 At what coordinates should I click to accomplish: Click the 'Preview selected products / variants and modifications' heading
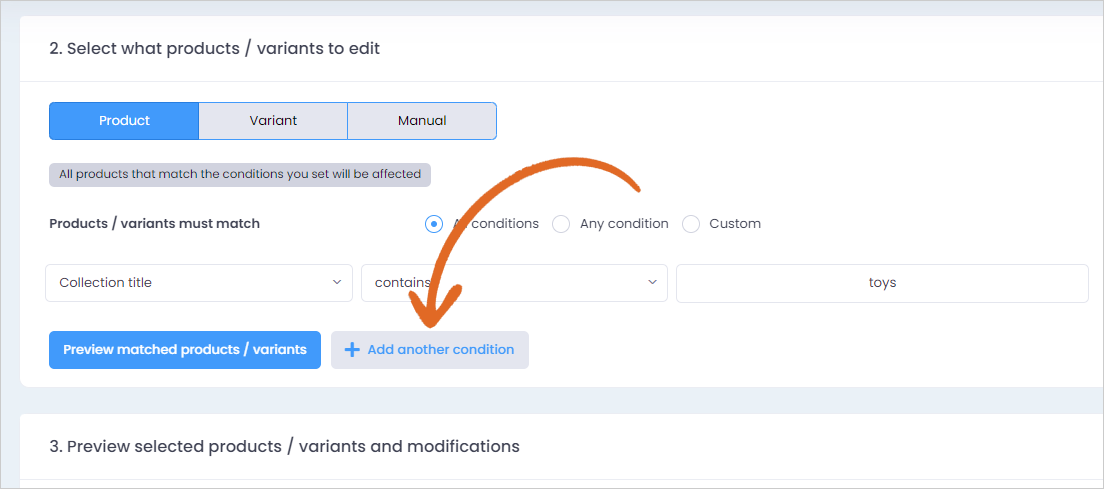click(284, 446)
